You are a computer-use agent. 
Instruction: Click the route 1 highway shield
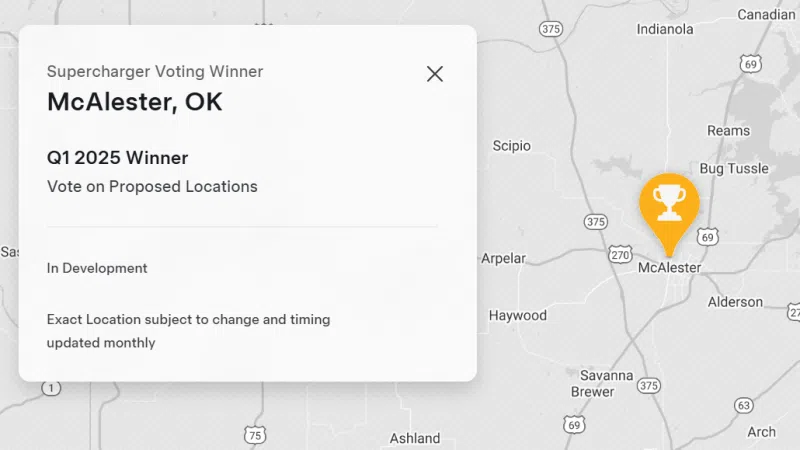pyautogui.click(x=51, y=388)
